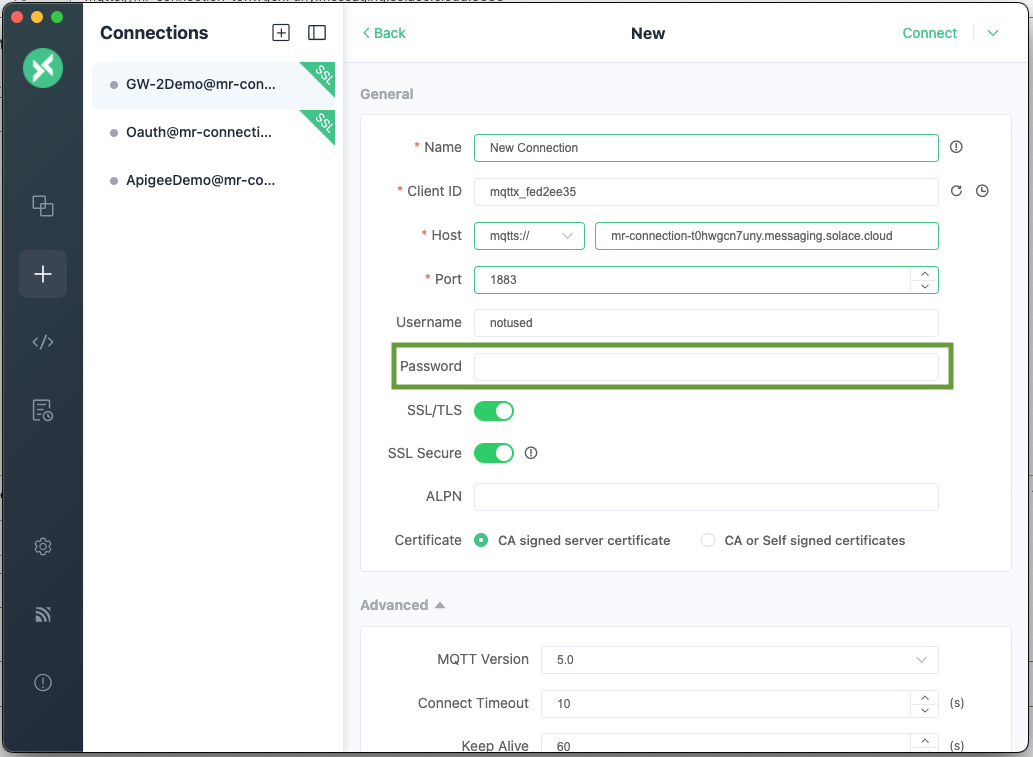Screen dimensions: 1033x757
Task: Select the Oauth@mr-connecti connection
Action: (200, 131)
